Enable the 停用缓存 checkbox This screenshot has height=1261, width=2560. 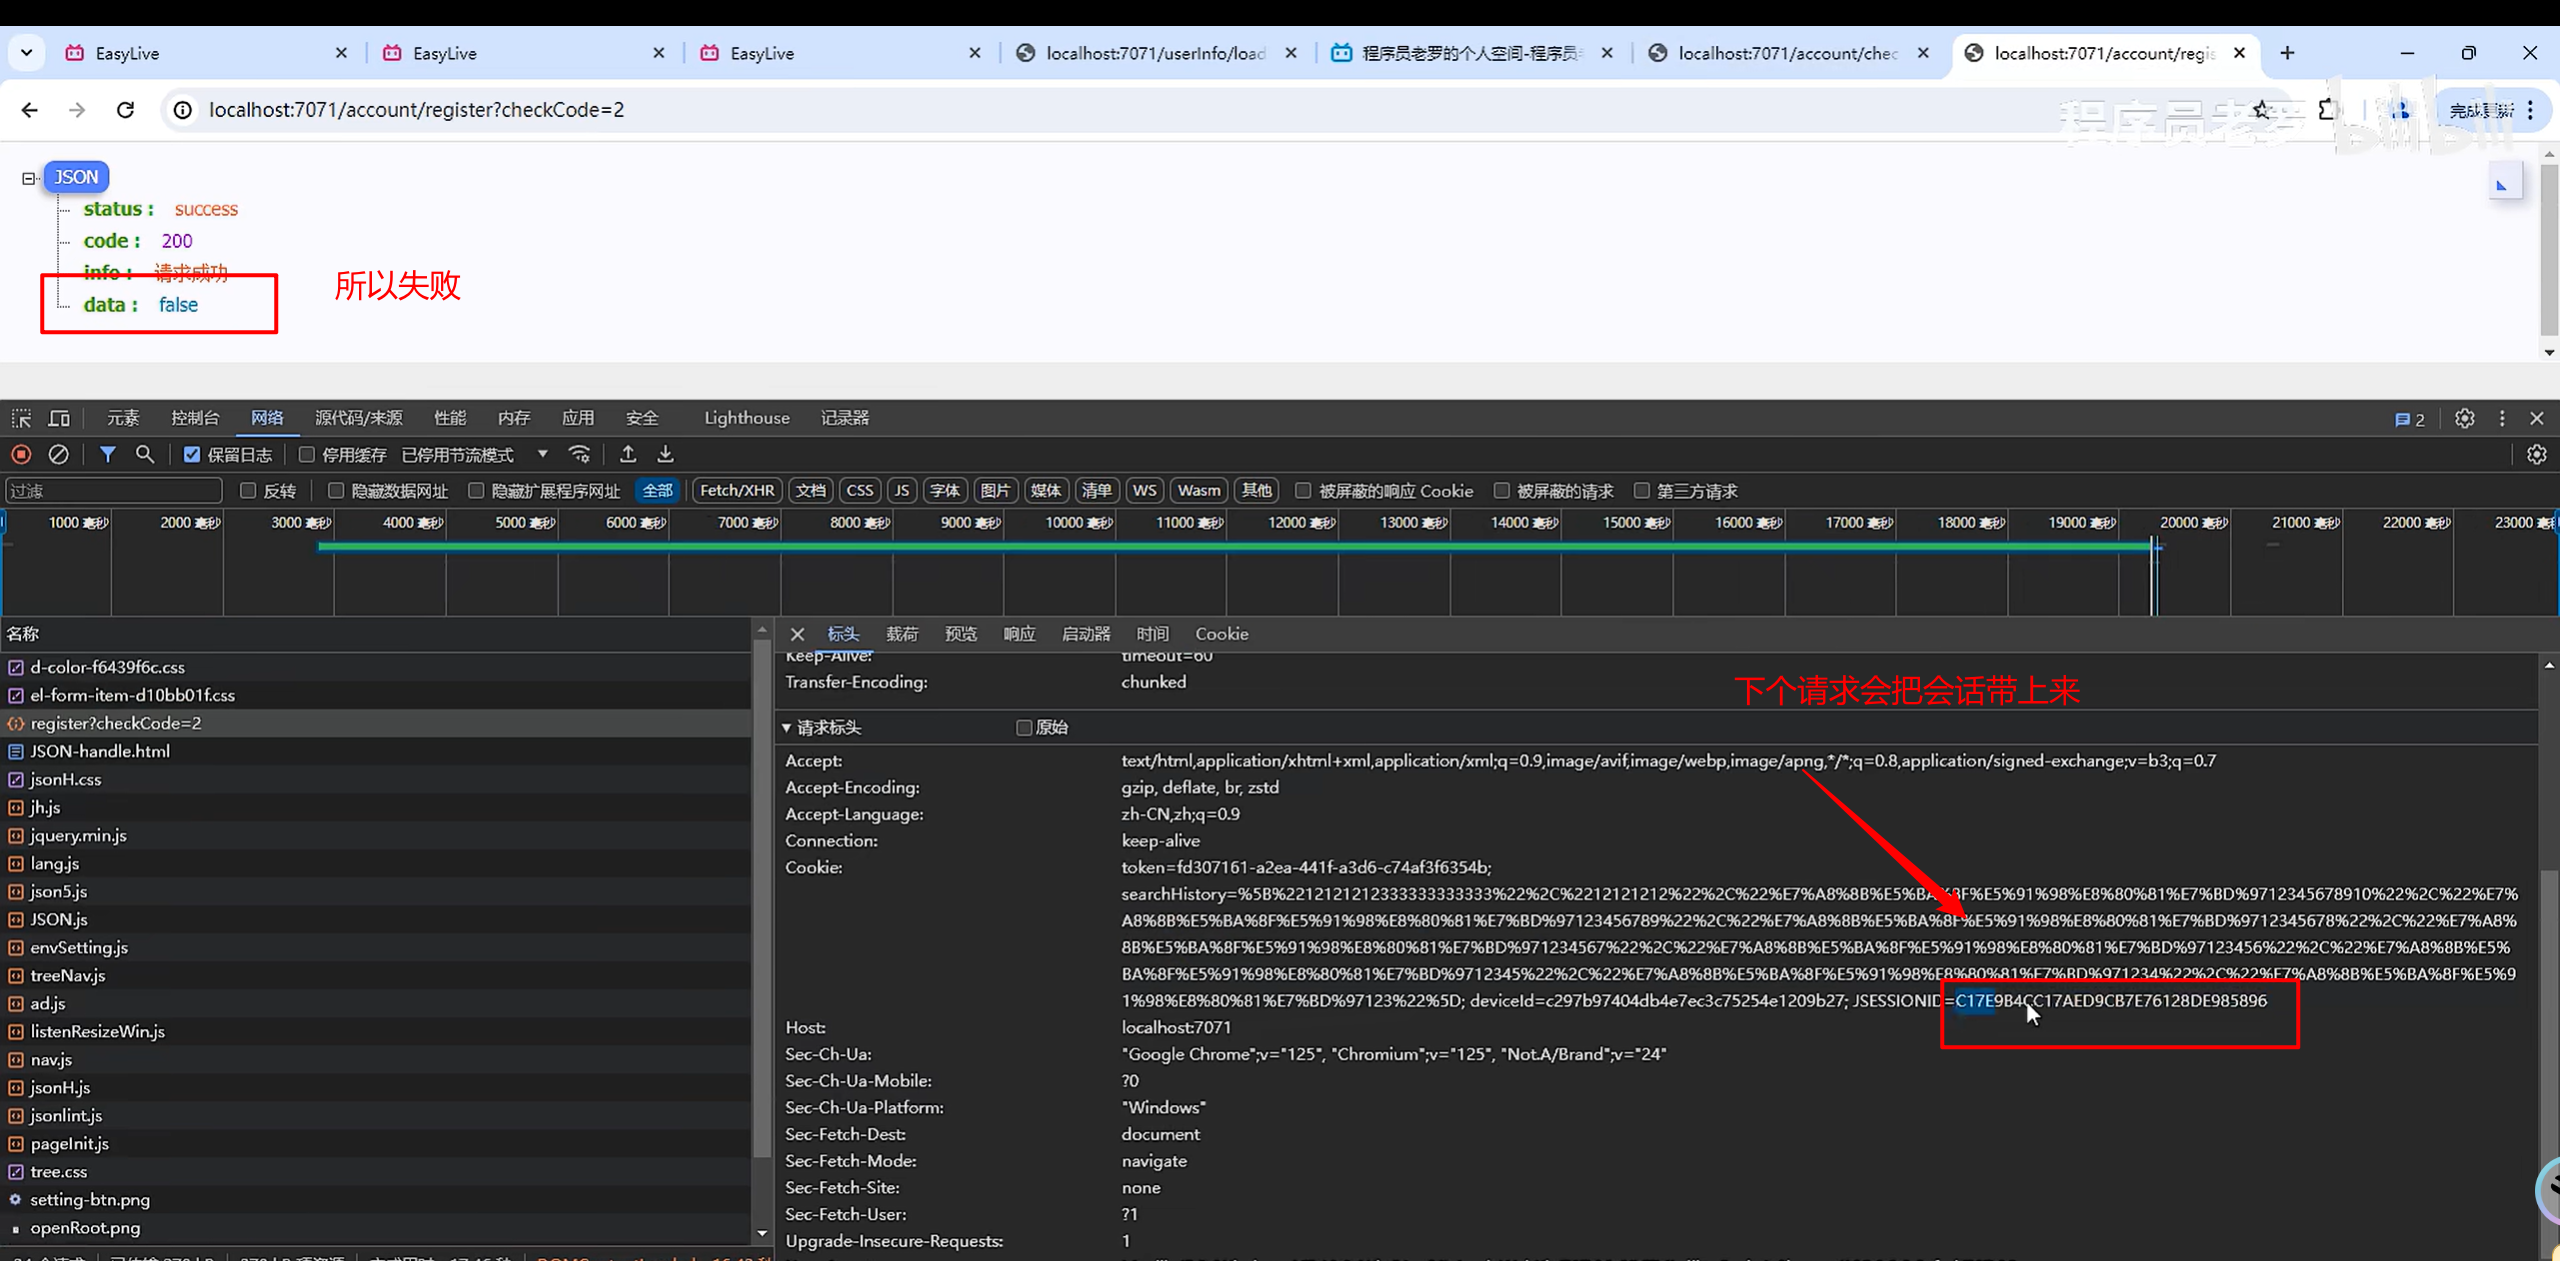coord(307,455)
